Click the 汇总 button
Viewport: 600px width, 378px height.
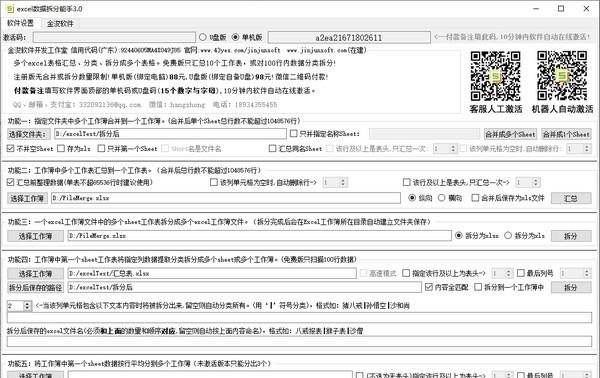coord(571,198)
